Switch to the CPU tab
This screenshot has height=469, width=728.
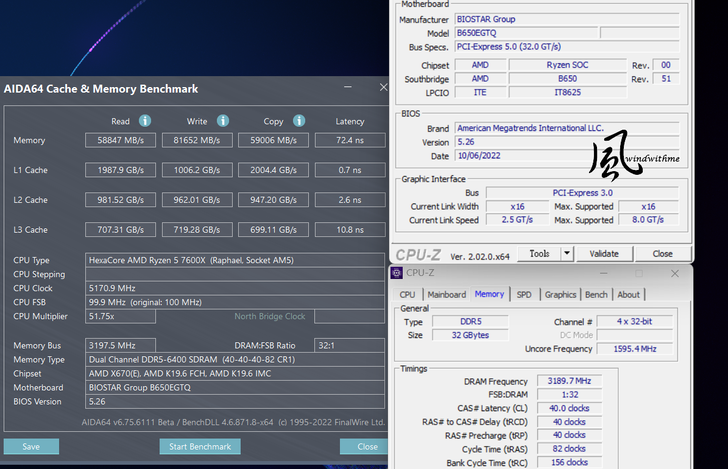(x=407, y=295)
